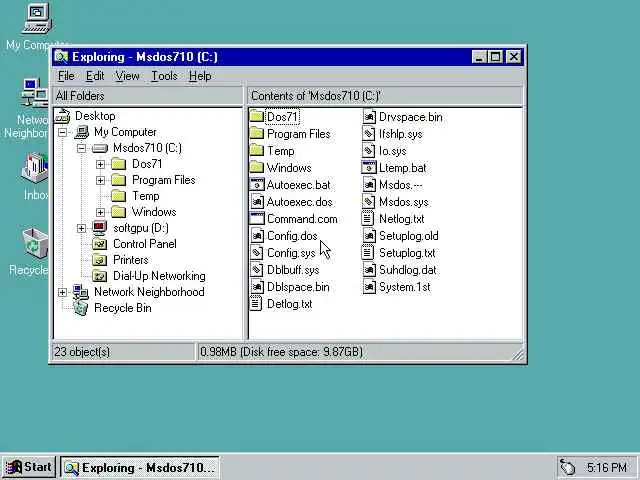
Task: Collapse the Msdos710 (C:) tree node
Action: point(81,148)
